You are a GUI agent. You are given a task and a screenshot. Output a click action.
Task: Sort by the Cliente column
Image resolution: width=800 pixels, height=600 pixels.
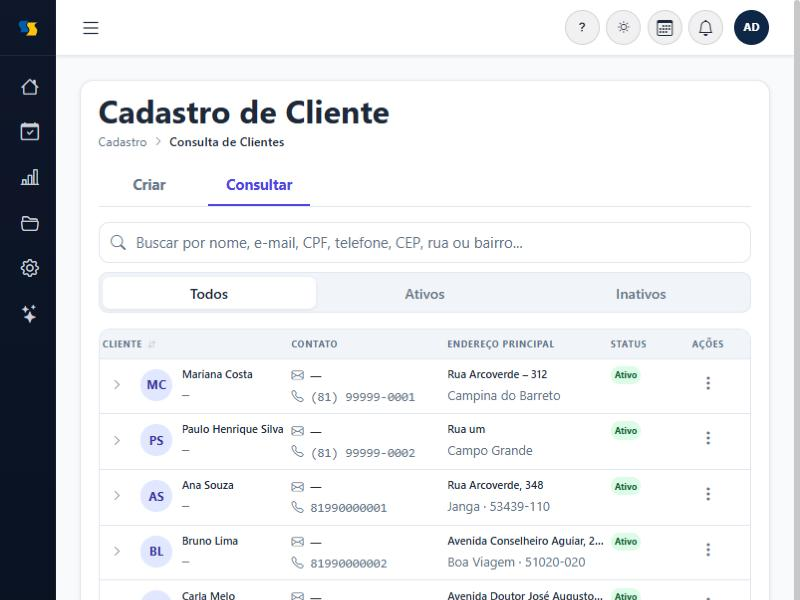click(x=129, y=344)
